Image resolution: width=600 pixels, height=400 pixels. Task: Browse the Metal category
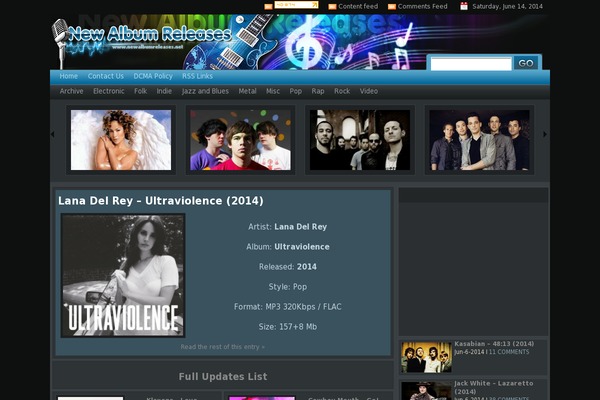(x=247, y=91)
